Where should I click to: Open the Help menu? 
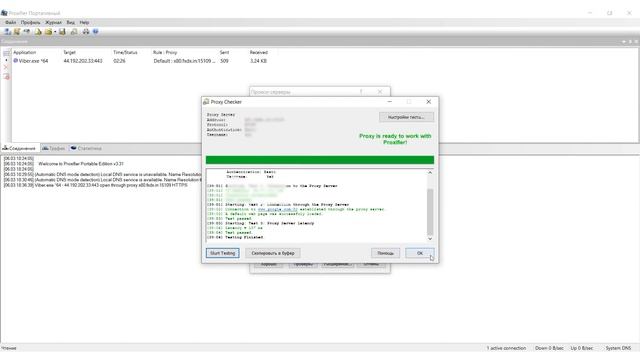click(84, 22)
